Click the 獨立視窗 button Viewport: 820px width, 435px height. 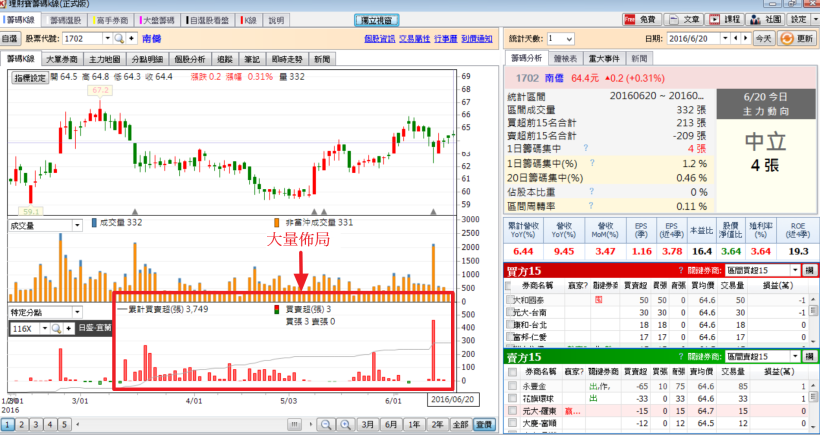[377, 20]
